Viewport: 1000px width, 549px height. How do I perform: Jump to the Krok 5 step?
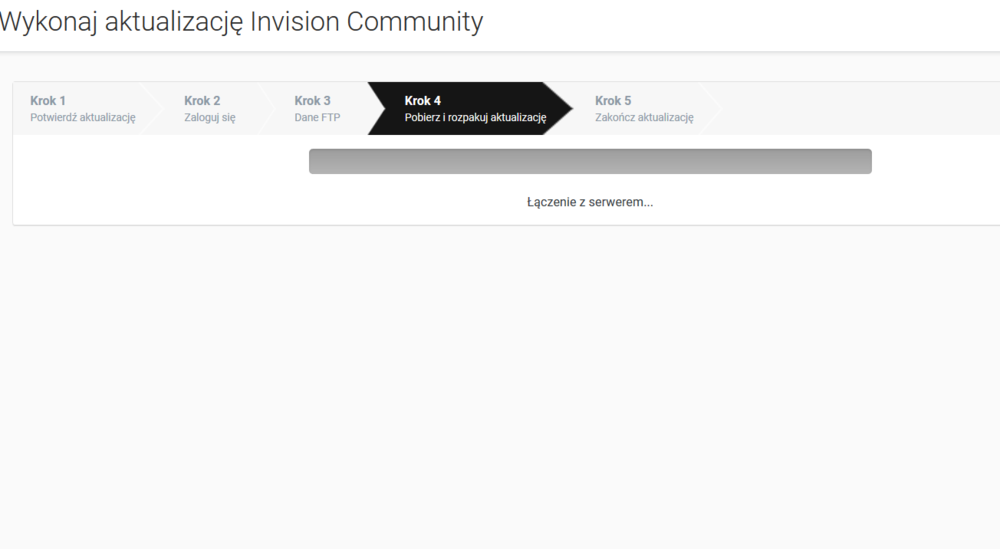tap(613, 100)
